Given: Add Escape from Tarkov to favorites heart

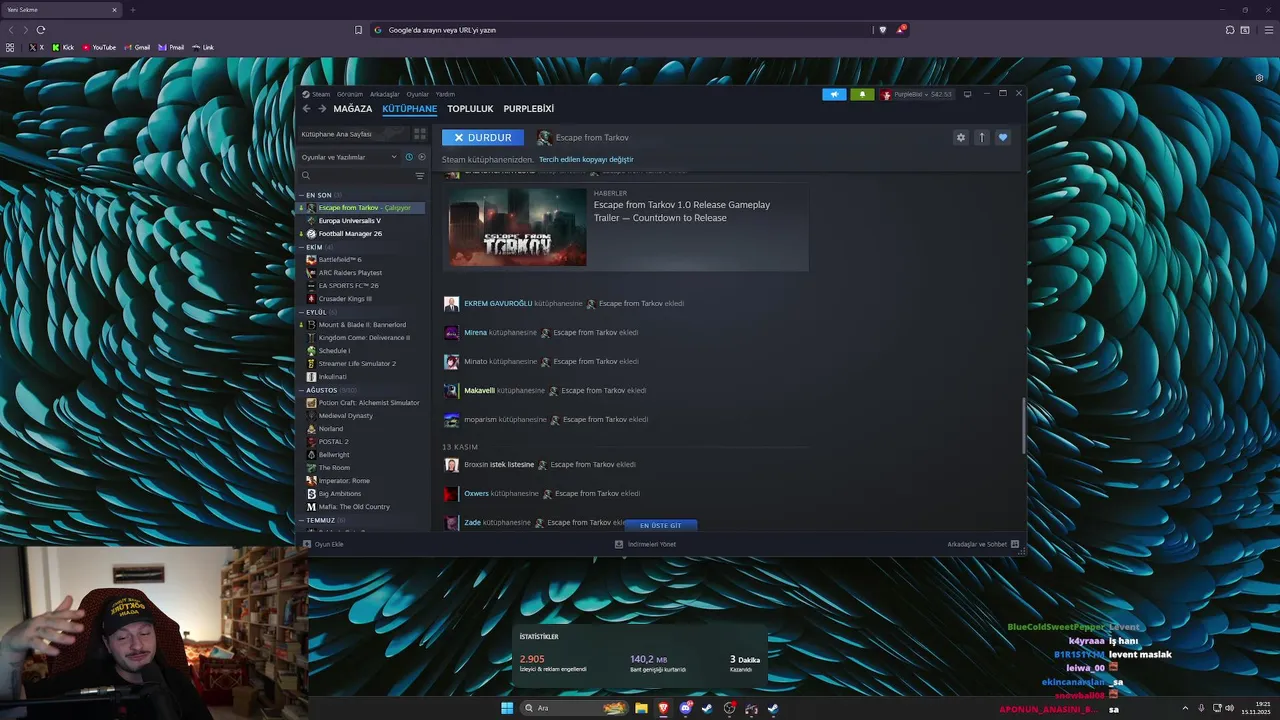Looking at the screenshot, I should pos(1003,138).
